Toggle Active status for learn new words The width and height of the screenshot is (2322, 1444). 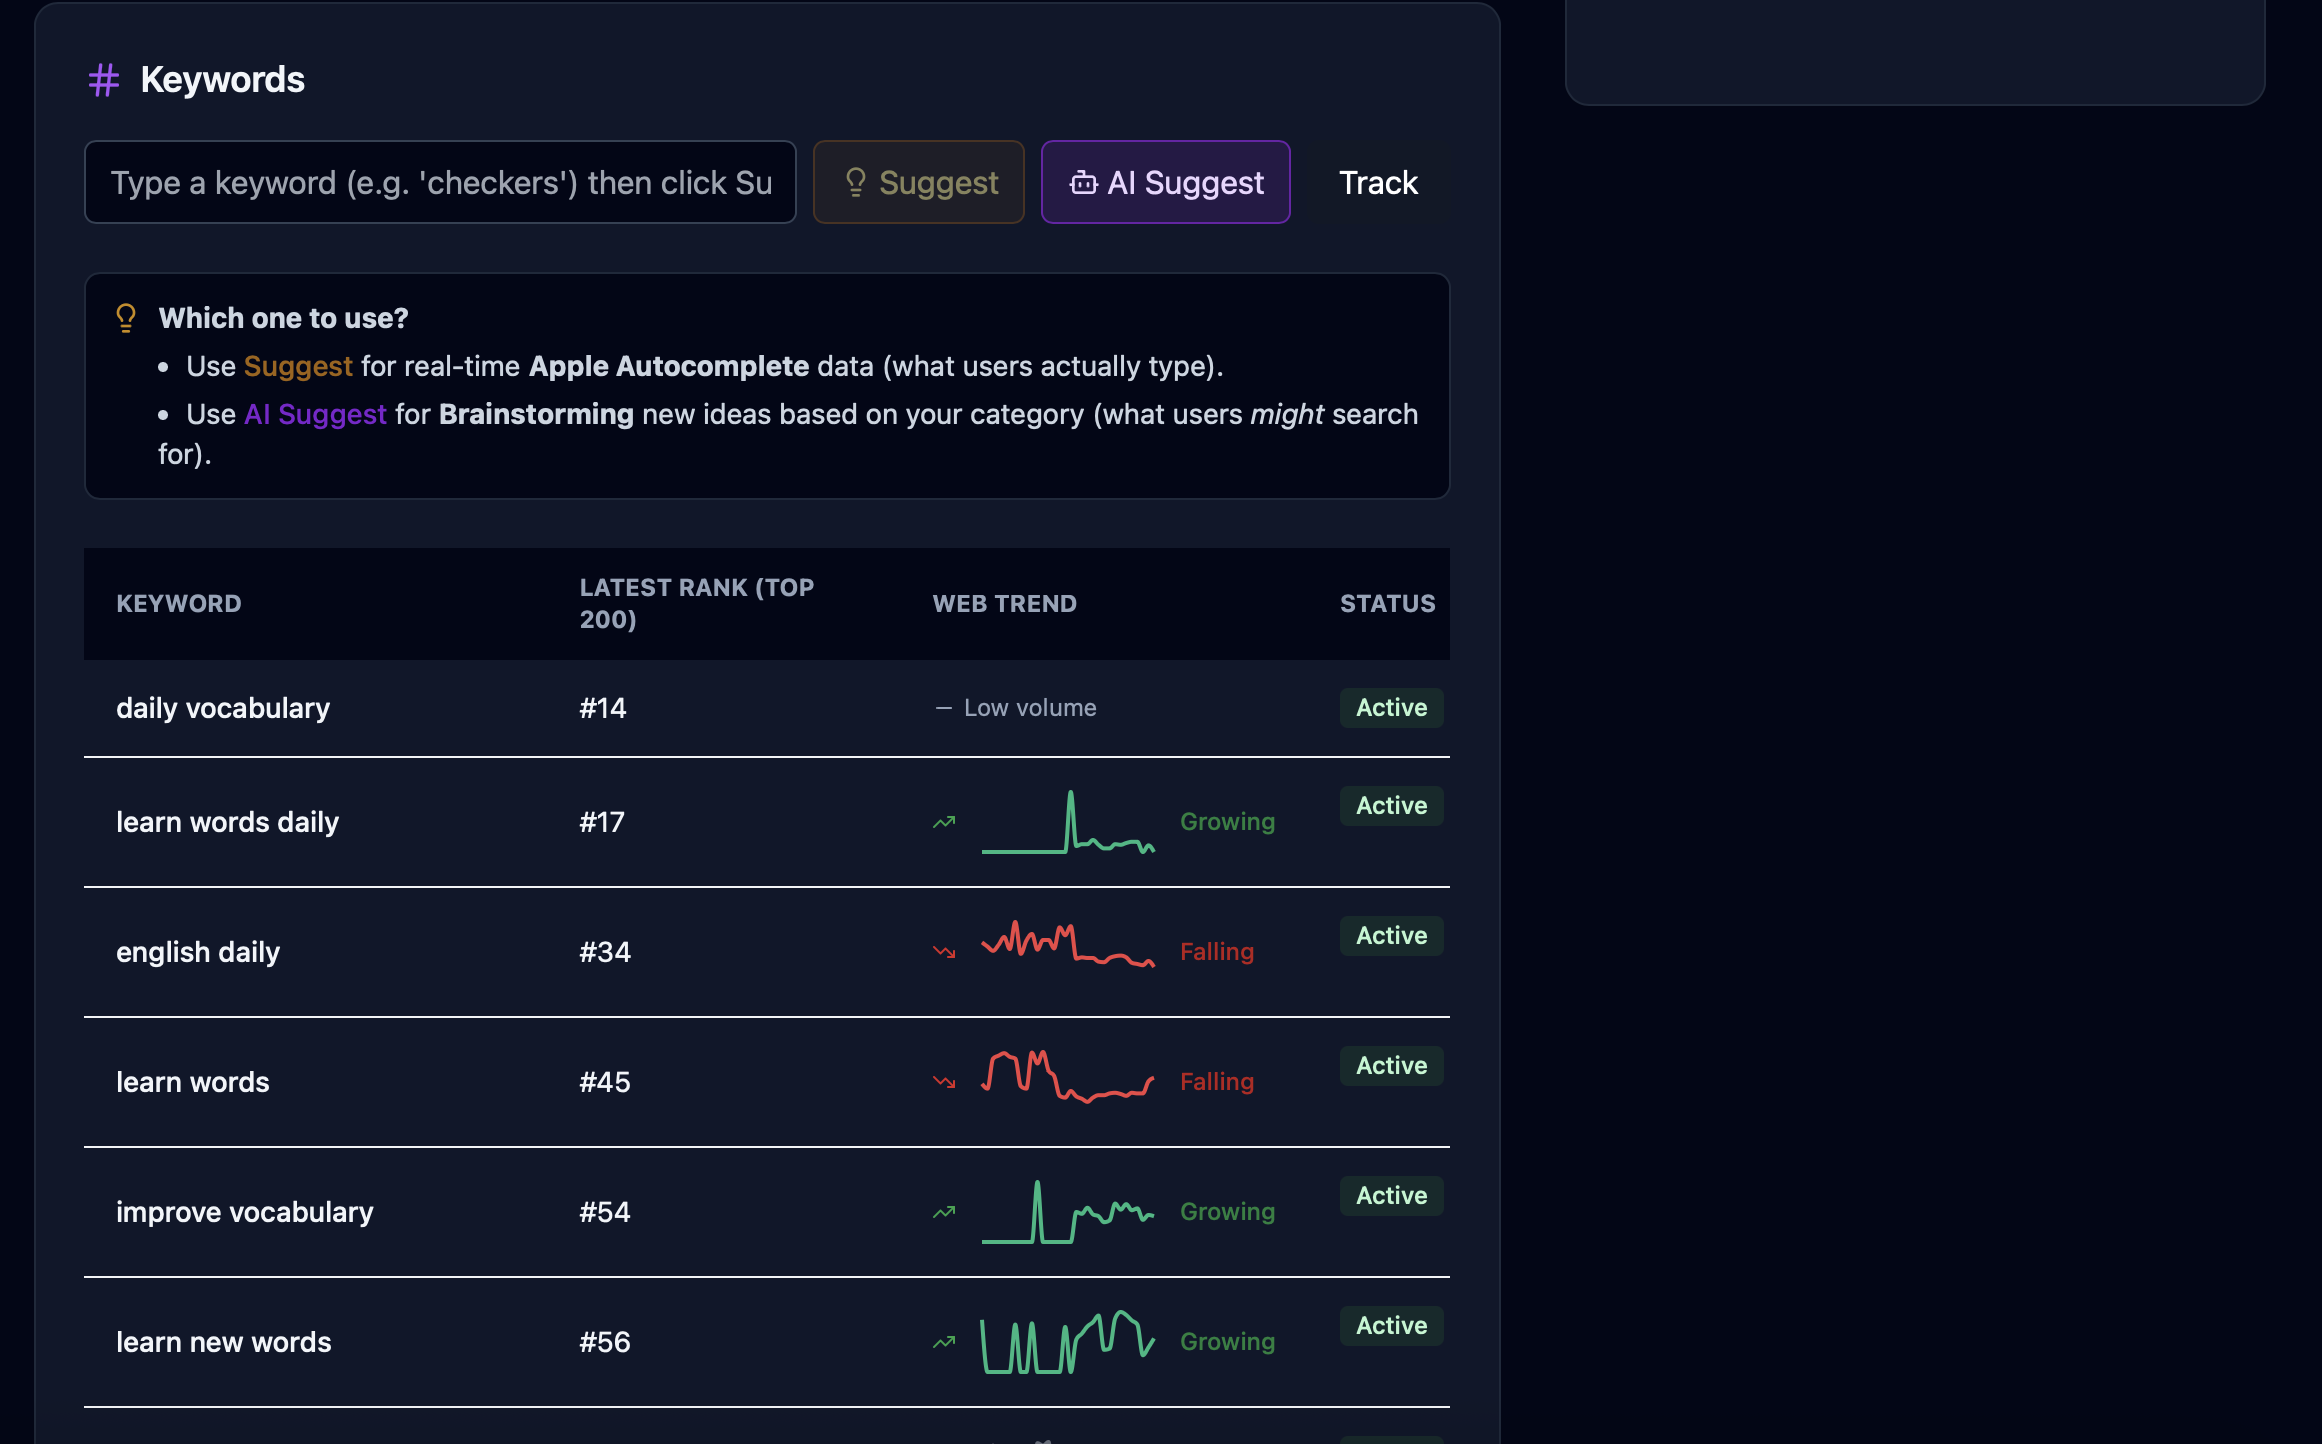tap(1390, 1325)
